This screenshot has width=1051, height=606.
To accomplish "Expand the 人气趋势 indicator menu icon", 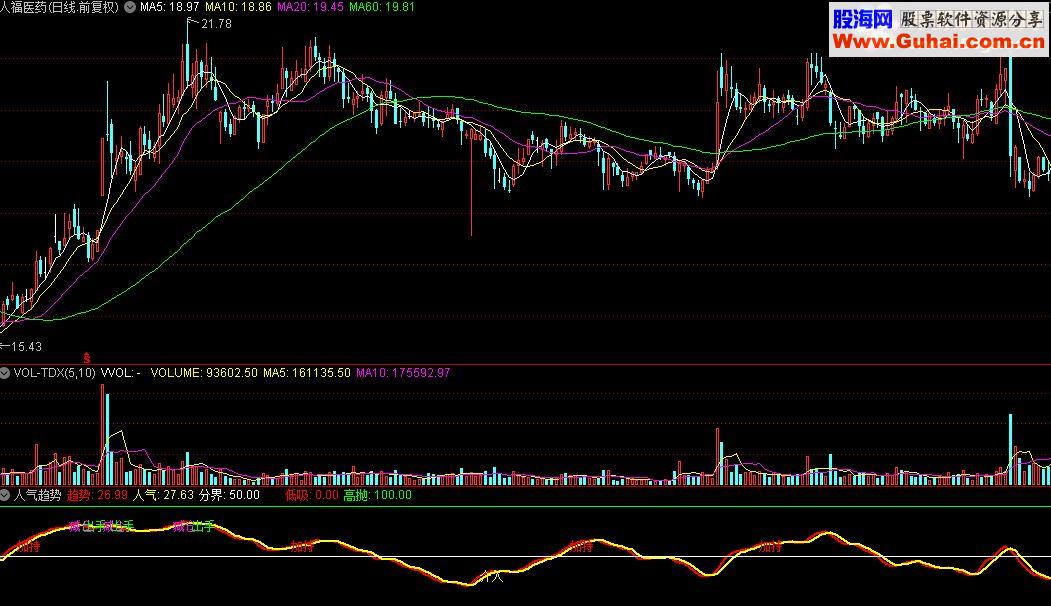I will tap(5, 495).
